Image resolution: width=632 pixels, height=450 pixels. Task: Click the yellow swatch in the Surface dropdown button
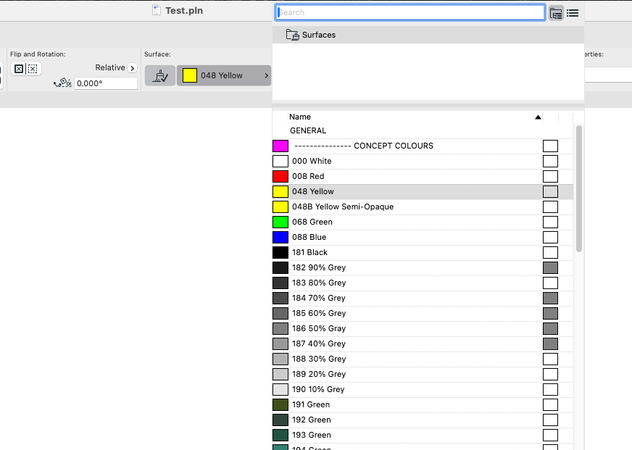coord(189,75)
